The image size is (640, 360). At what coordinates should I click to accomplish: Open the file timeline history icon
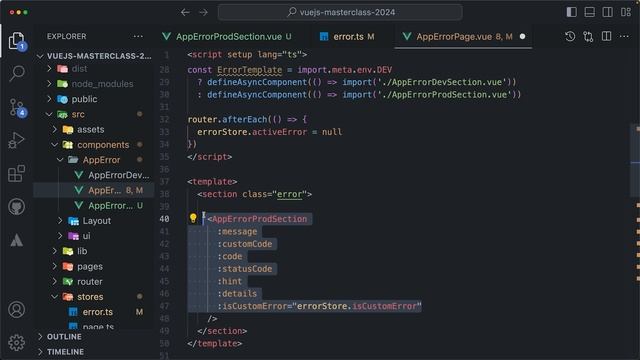click(570, 36)
